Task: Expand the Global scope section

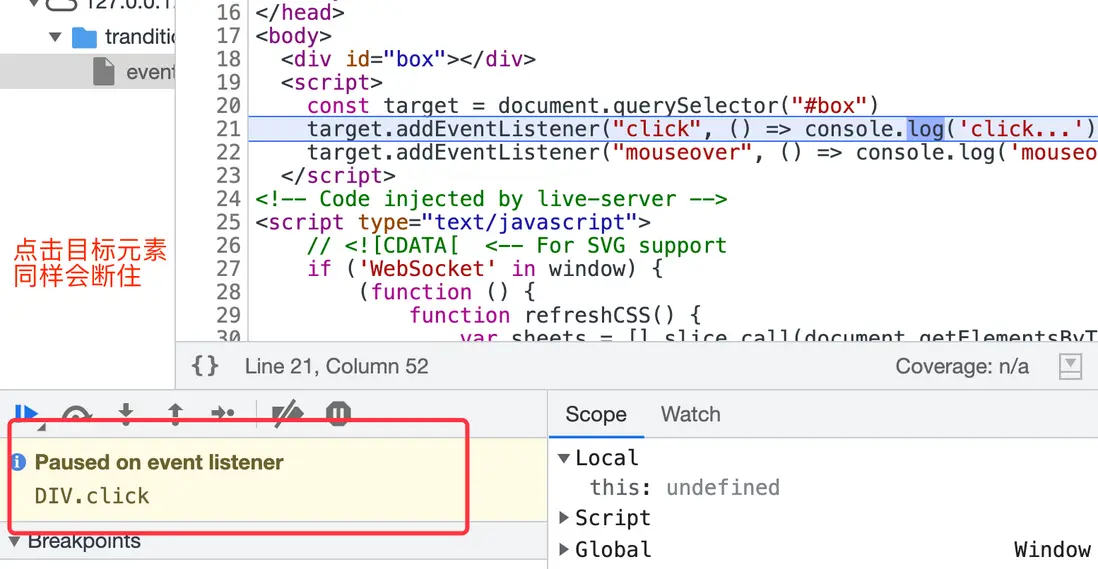Action: tap(564, 550)
